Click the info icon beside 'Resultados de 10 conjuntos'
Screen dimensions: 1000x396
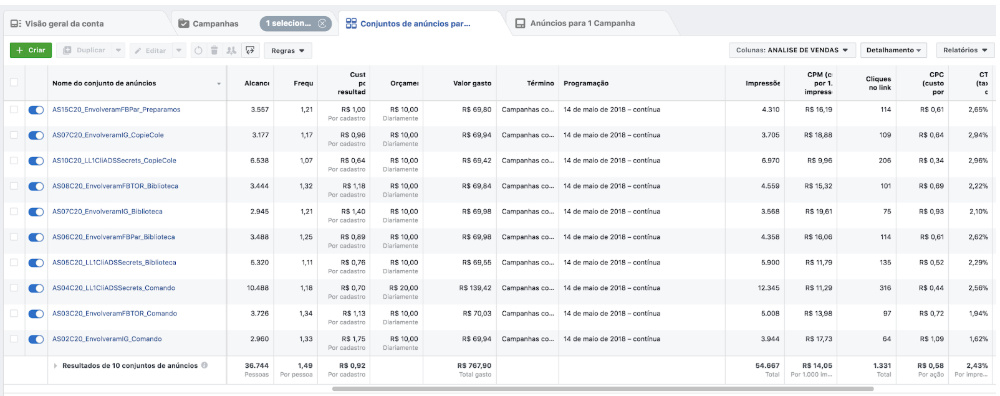coord(205,365)
